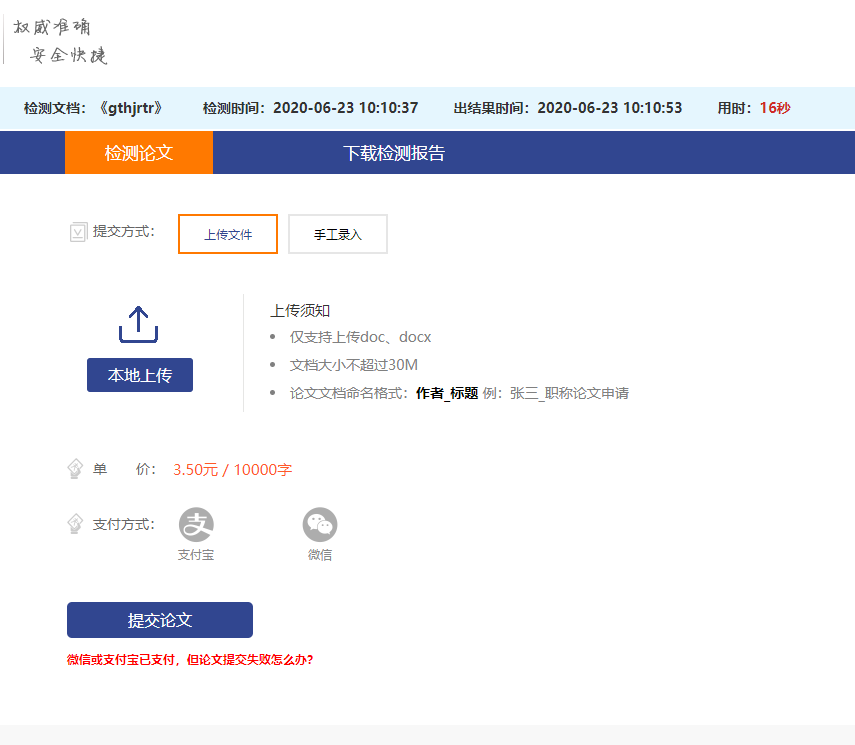
Task: Select the Alipay payment icon
Action: [196, 525]
